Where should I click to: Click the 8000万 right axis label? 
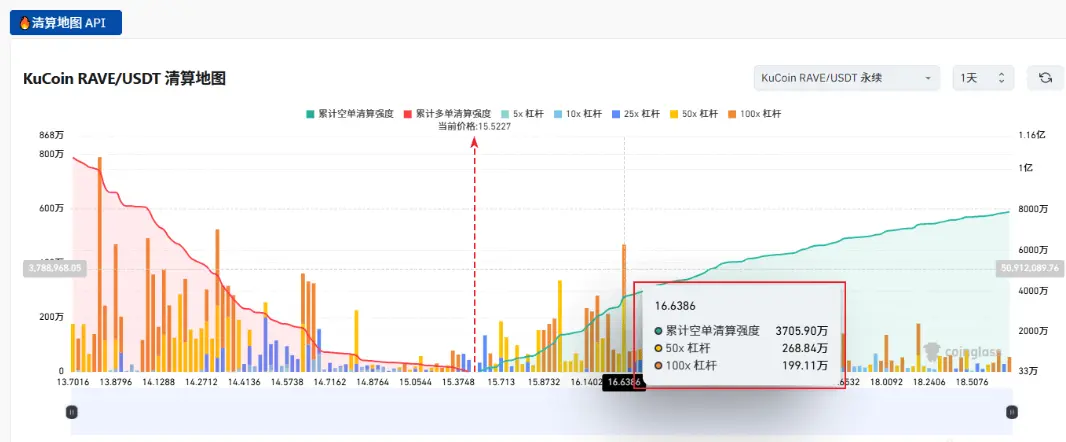(x=1033, y=209)
